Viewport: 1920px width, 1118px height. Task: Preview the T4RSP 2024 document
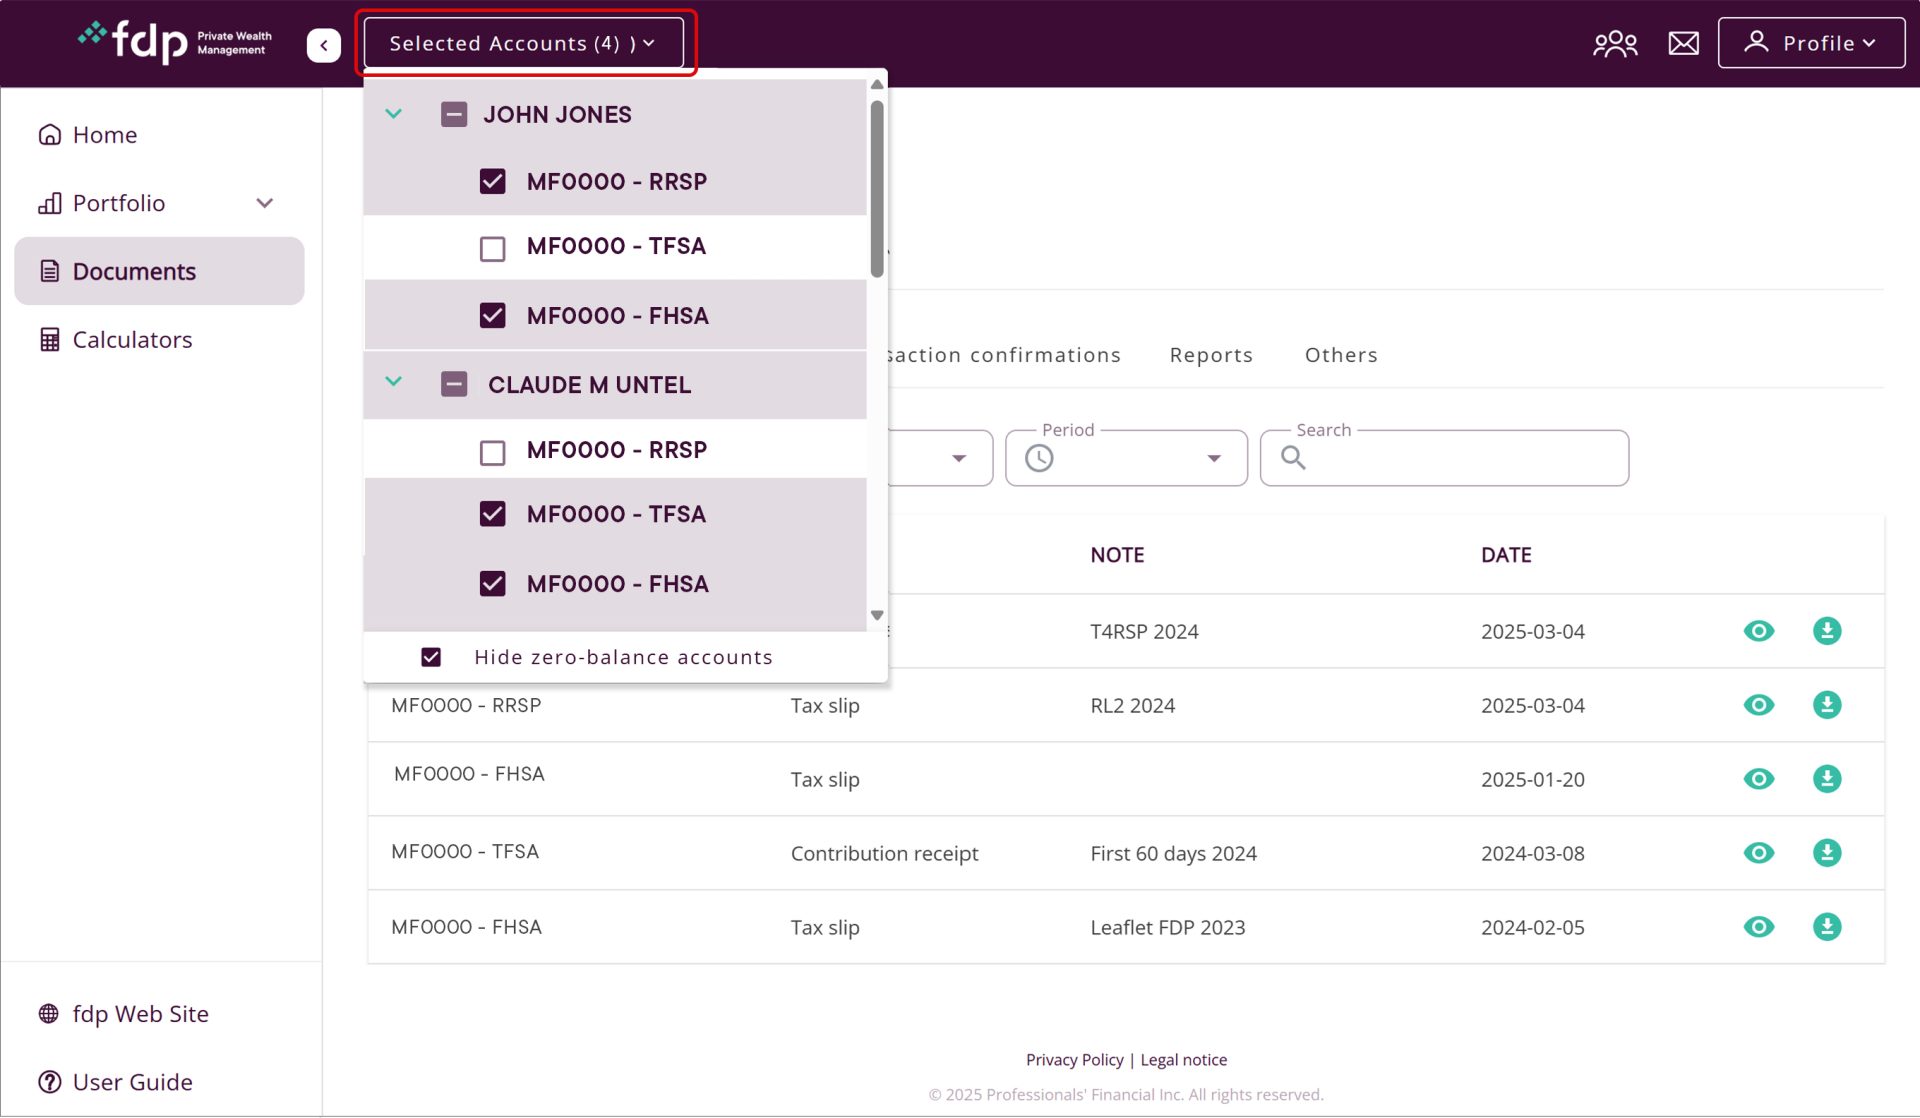click(x=1759, y=631)
